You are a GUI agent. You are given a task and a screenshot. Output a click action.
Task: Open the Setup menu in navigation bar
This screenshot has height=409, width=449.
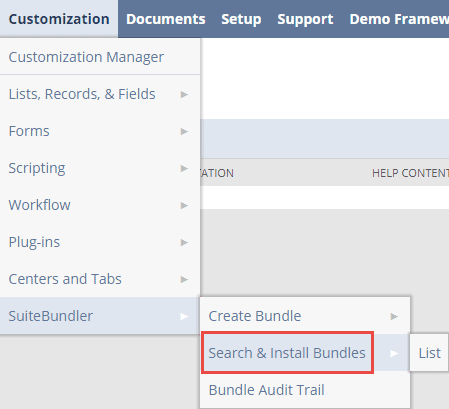[241, 19]
